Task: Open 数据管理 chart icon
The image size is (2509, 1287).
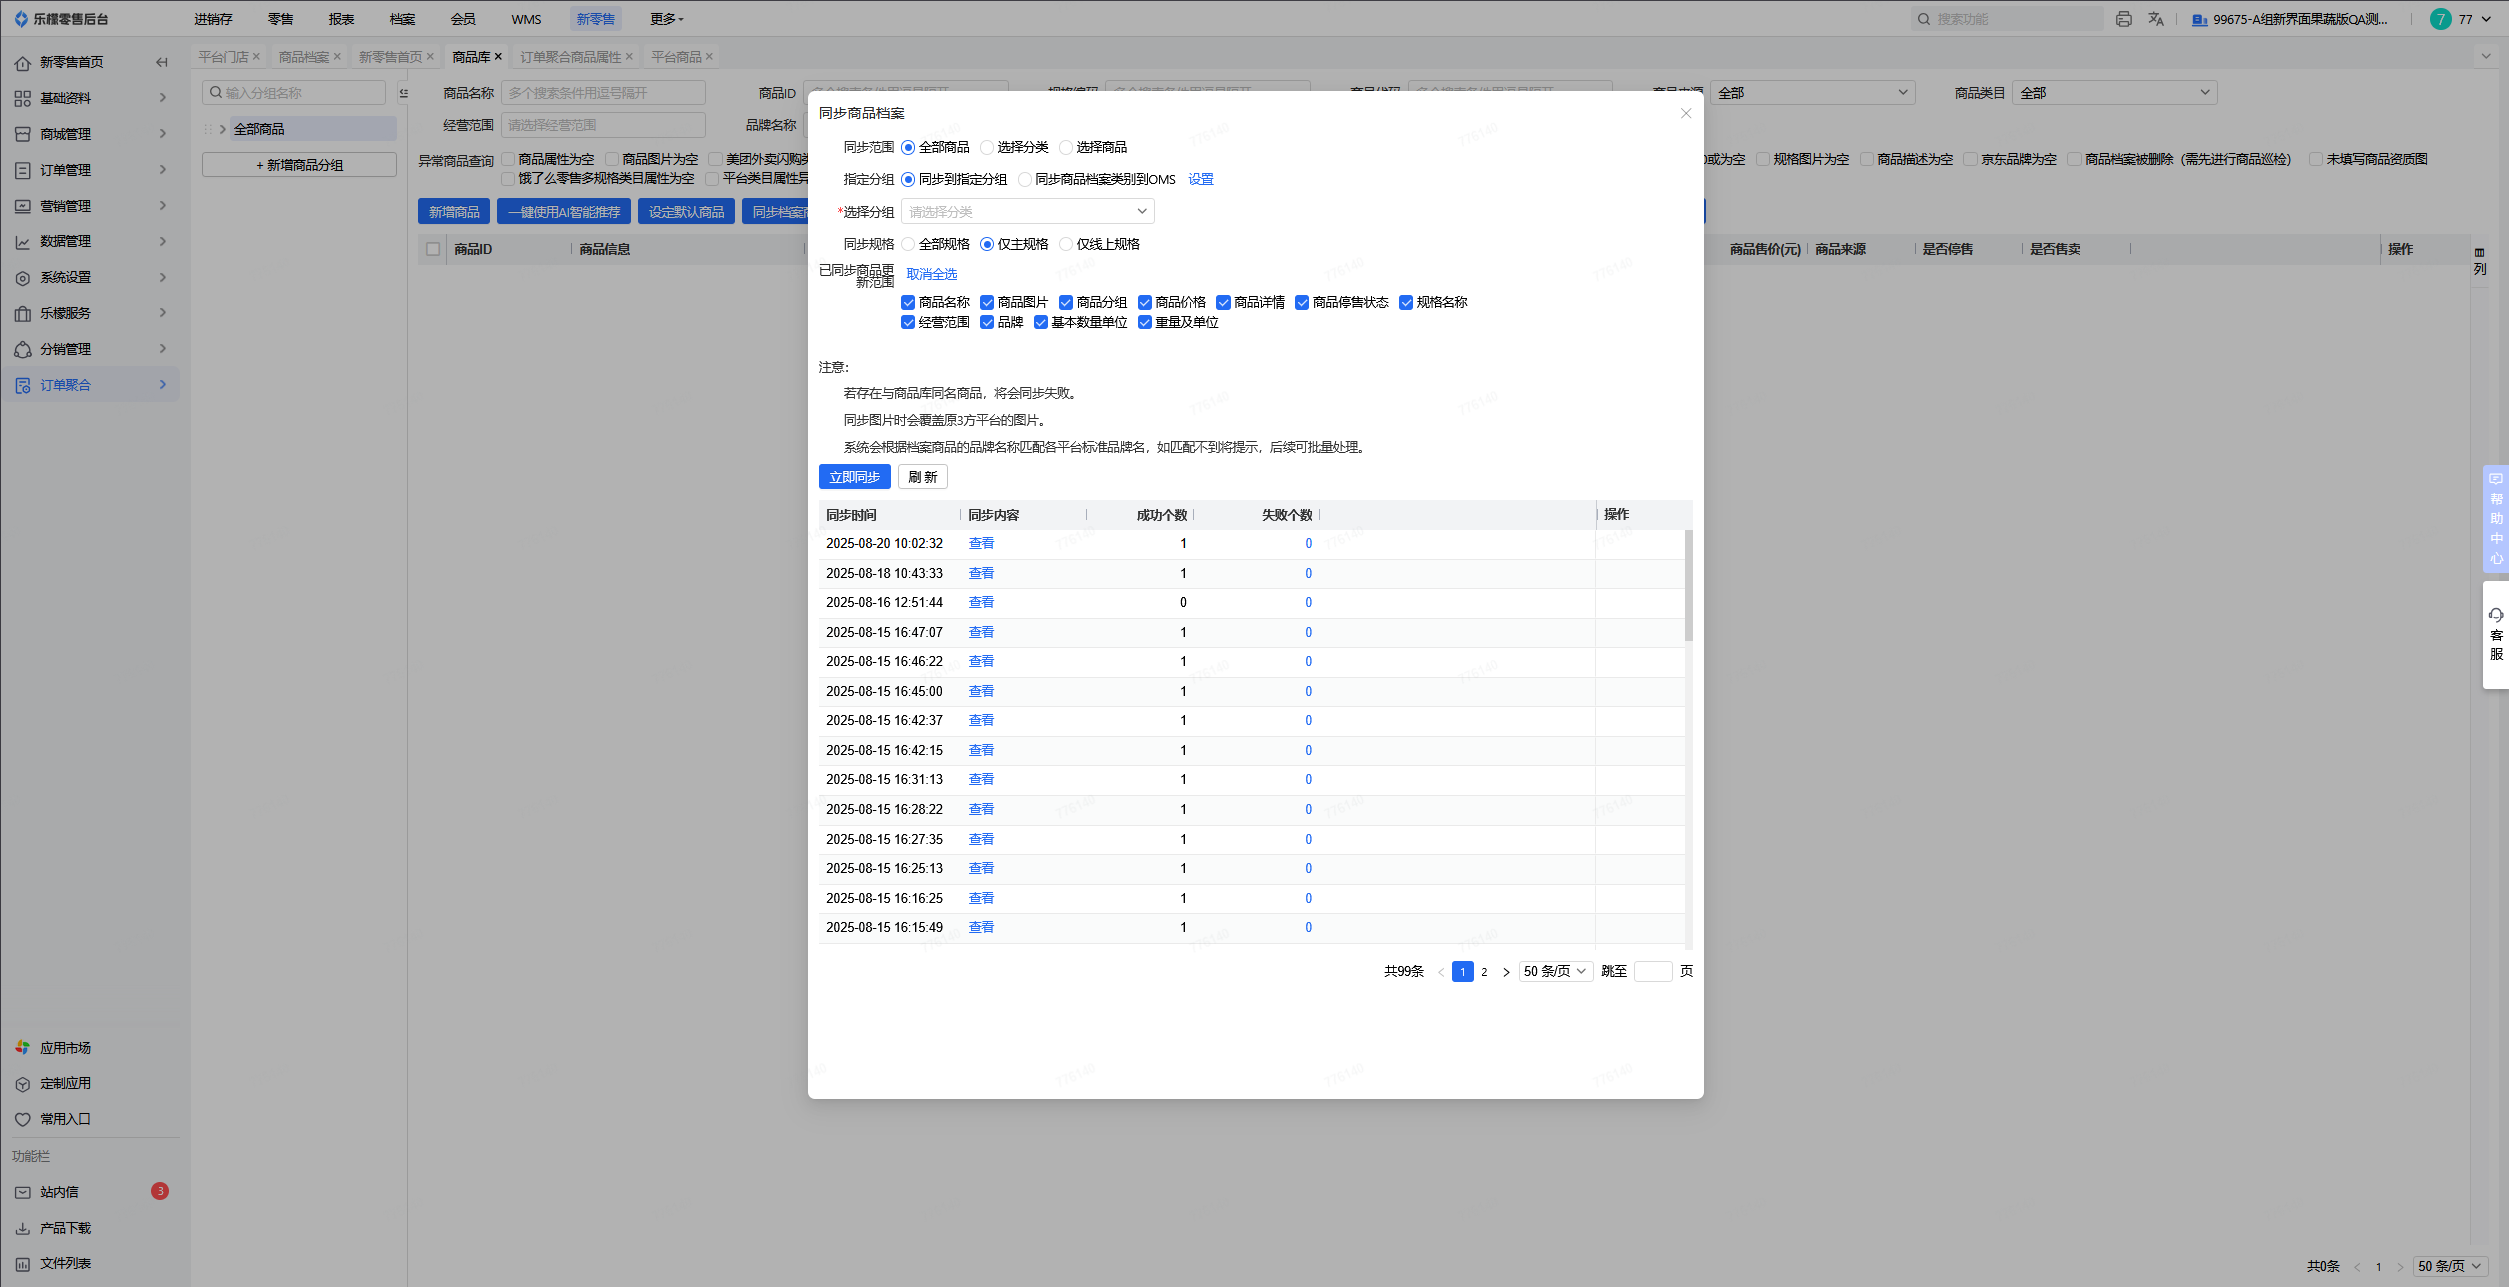Action: [22, 242]
